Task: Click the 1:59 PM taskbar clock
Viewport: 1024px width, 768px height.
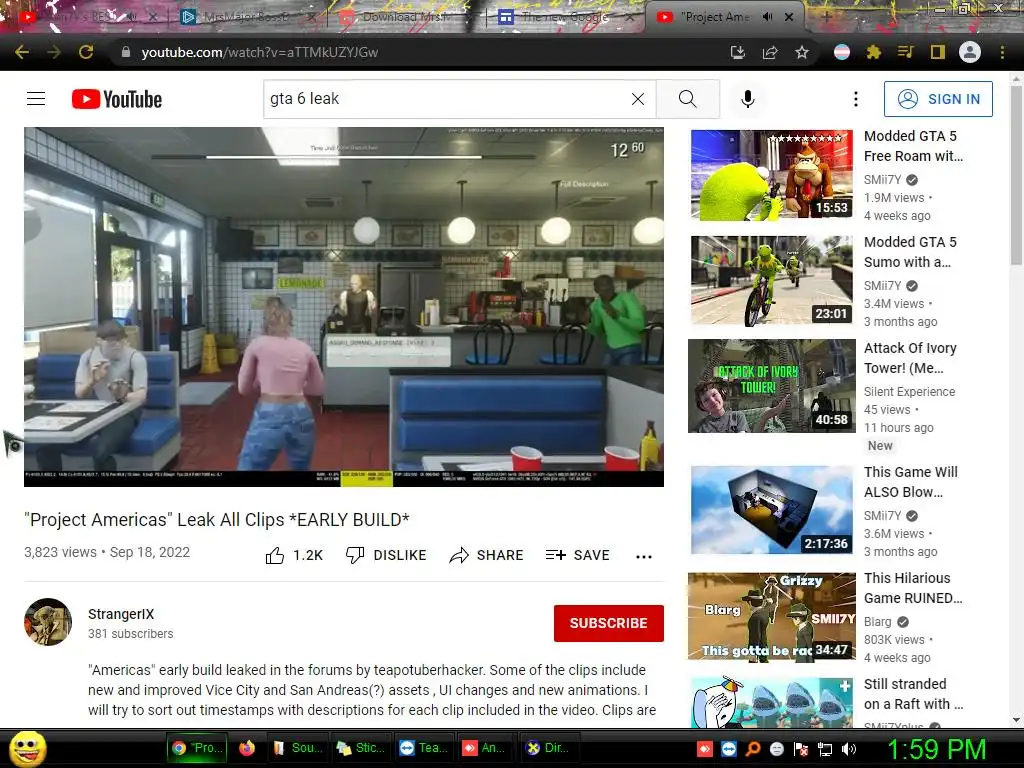Action: coord(936,750)
